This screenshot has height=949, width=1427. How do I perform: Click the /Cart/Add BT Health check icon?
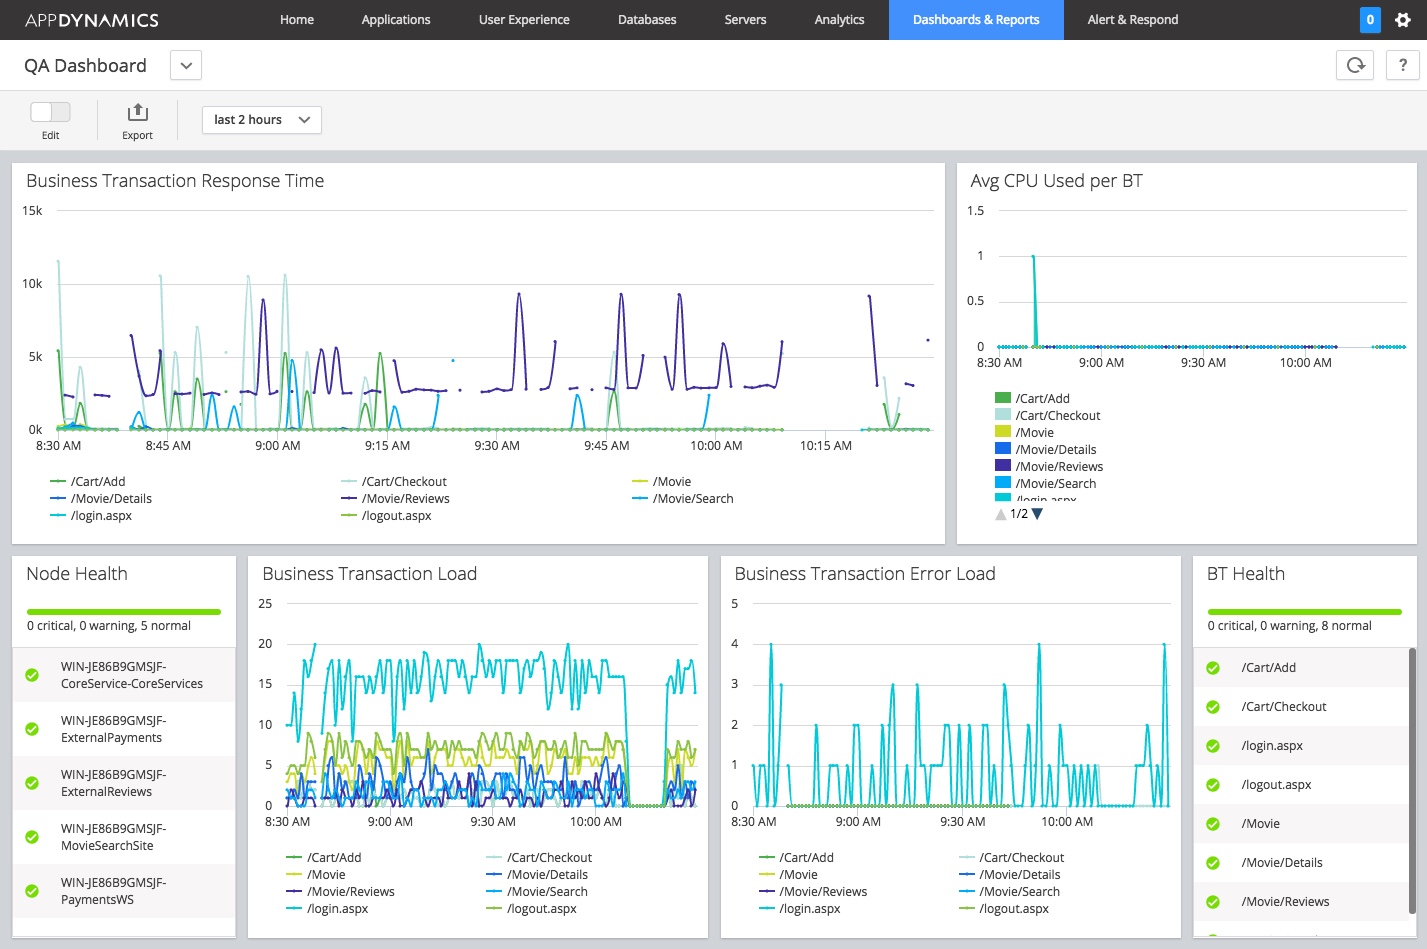tap(1213, 668)
